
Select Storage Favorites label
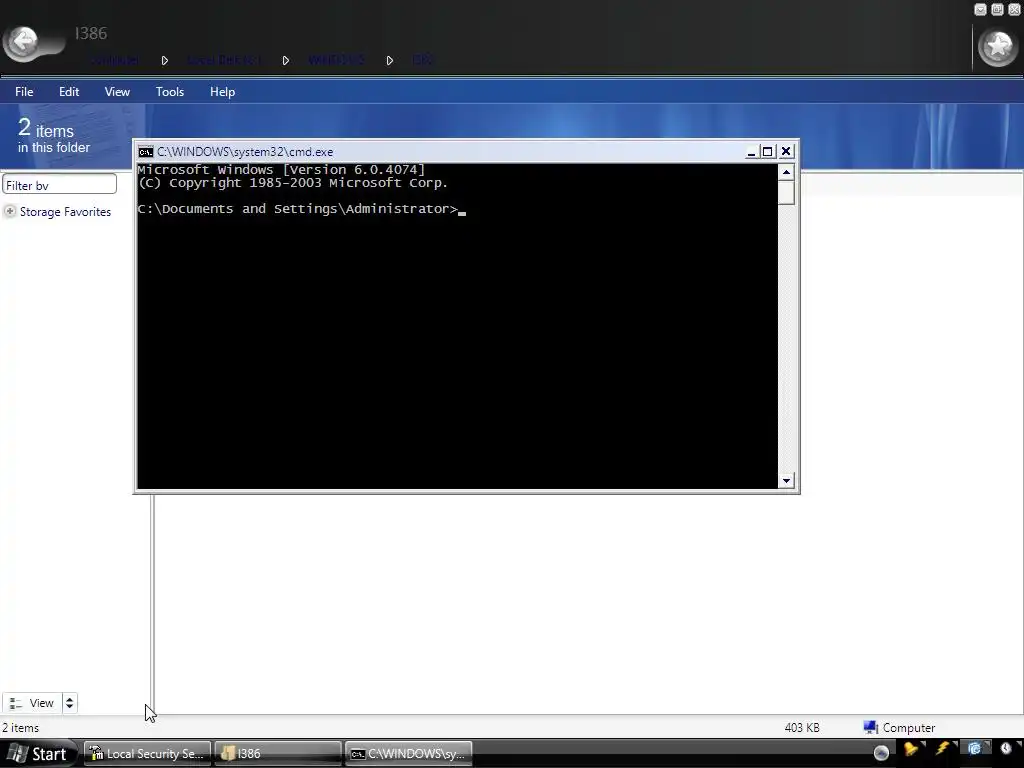point(65,212)
